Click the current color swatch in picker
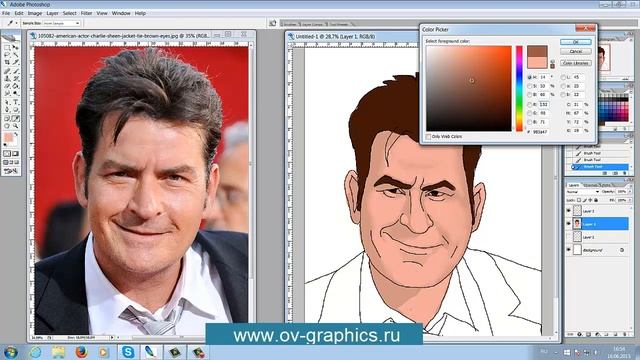640x360 pixels. pyautogui.click(x=537, y=62)
